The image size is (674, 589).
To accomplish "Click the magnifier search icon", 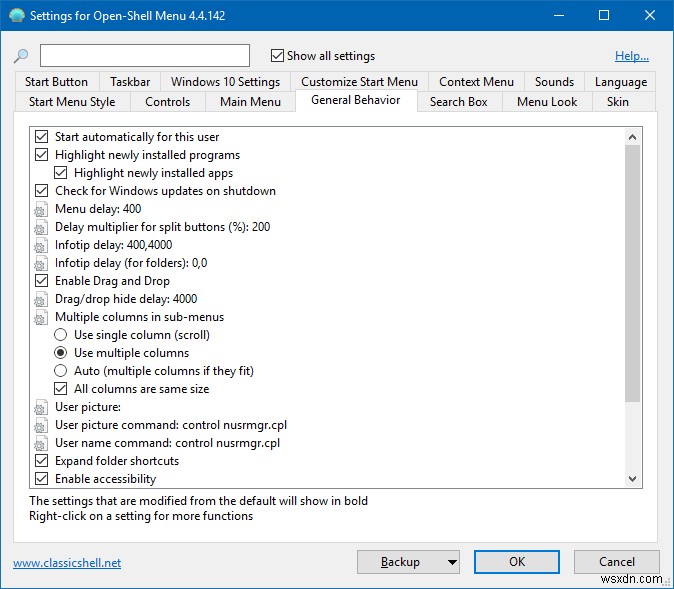I will point(21,56).
